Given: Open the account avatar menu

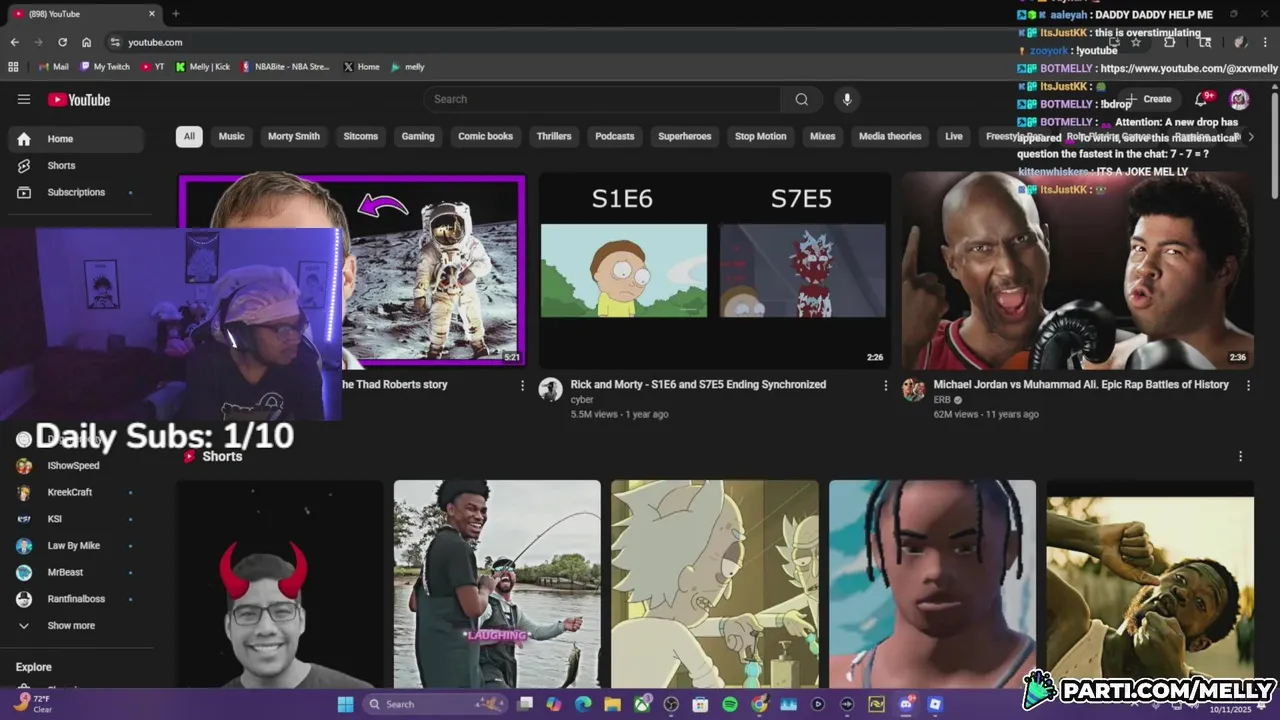Looking at the screenshot, I should coord(1239,99).
